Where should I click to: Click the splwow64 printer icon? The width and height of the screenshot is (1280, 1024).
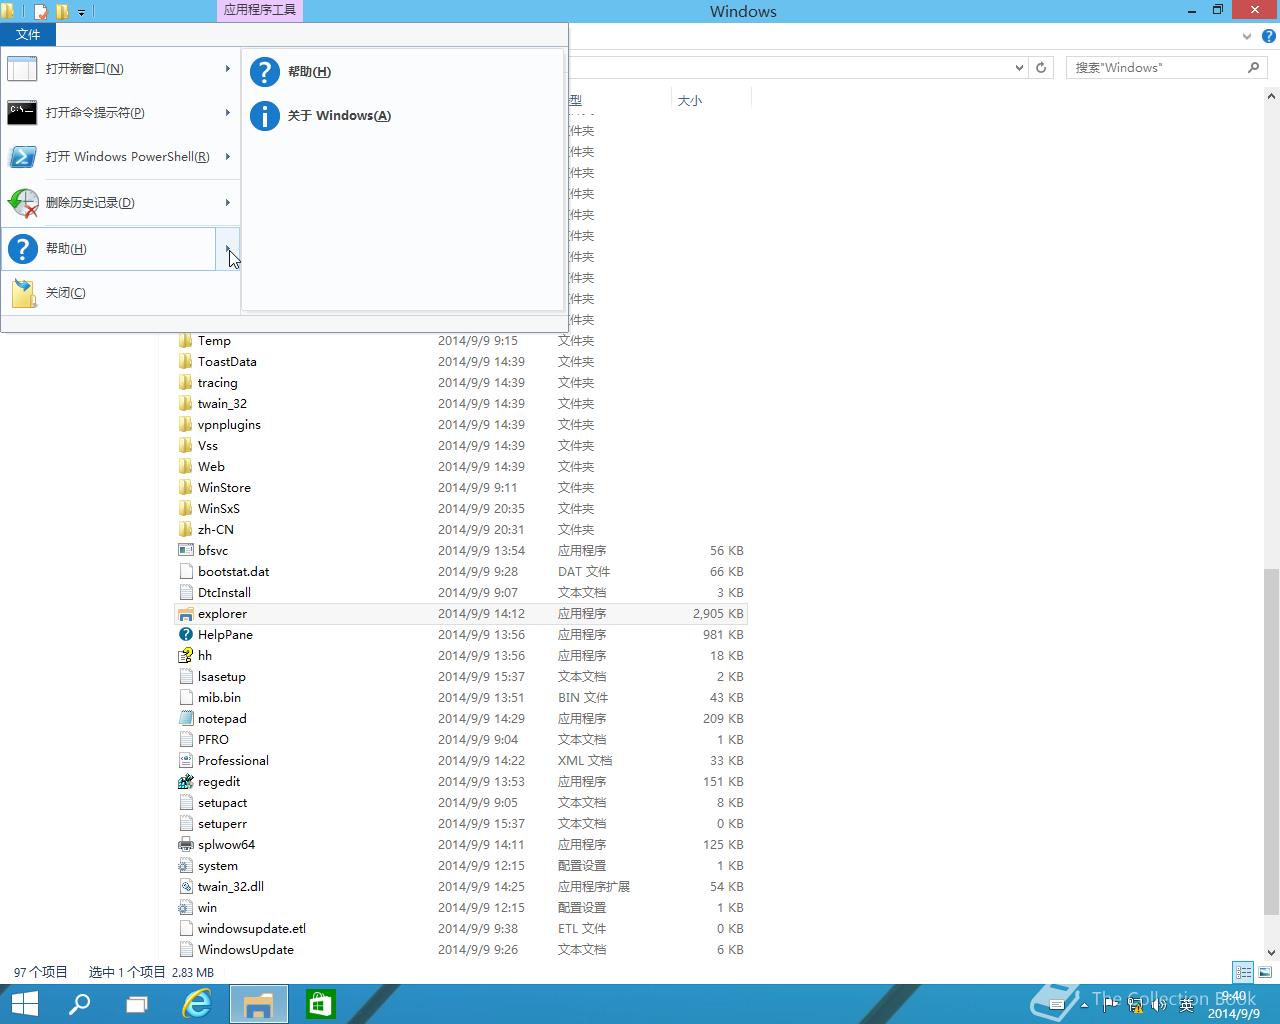(x=185, y=845)
